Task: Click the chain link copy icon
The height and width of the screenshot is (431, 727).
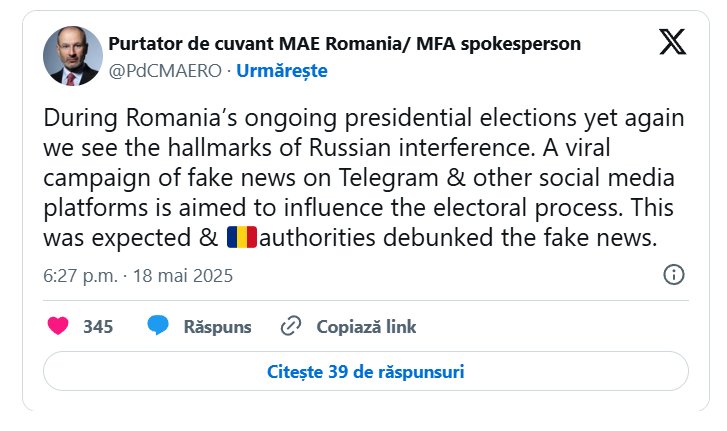Action: [x=292, y=326]
